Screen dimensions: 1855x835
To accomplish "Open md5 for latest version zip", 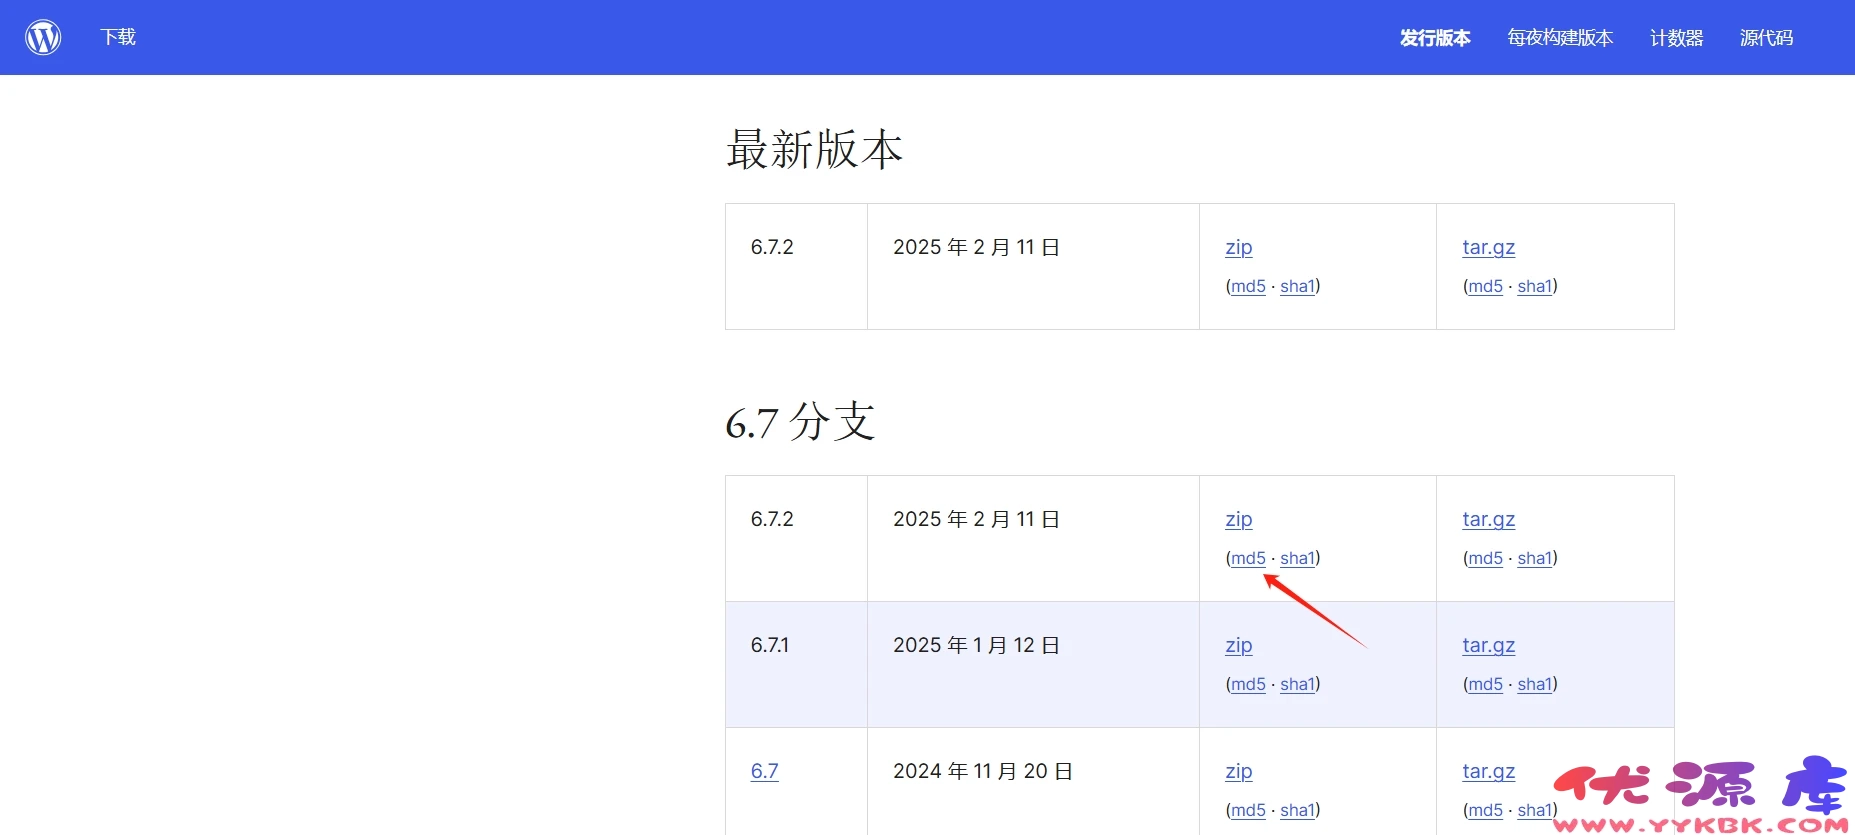I will coord(1248,286).
